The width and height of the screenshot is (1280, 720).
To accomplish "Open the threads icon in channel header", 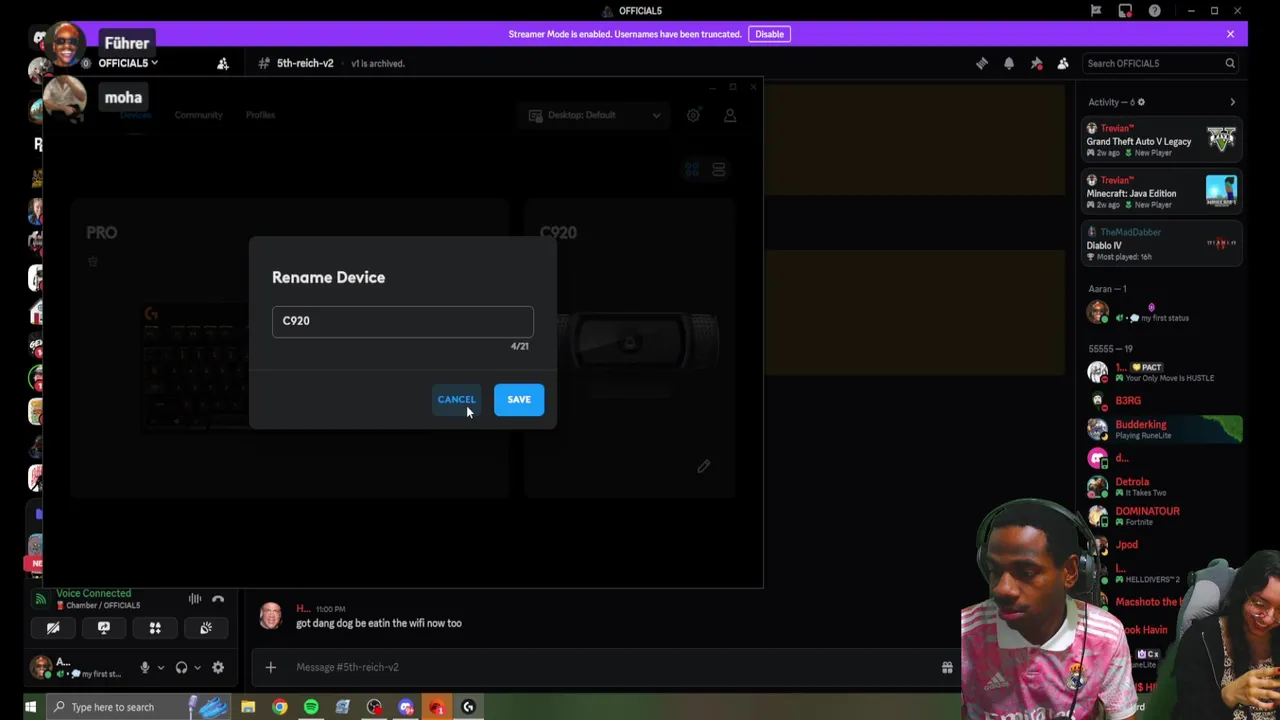I will pyautogui.click(x=982, y=63).
